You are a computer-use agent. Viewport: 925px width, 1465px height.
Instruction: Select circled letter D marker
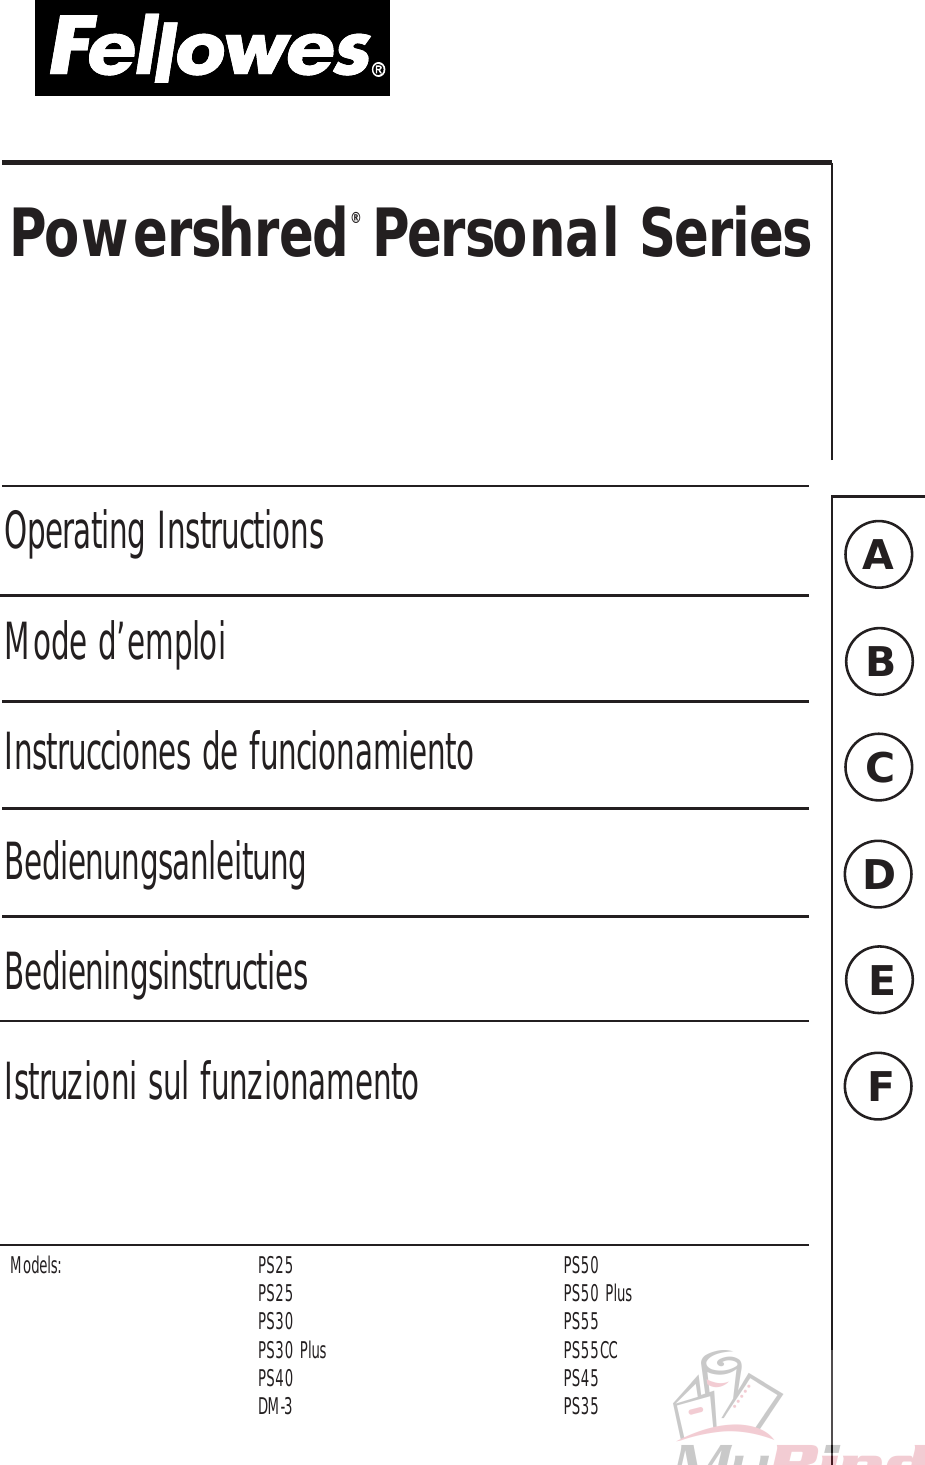coord(879,874)
